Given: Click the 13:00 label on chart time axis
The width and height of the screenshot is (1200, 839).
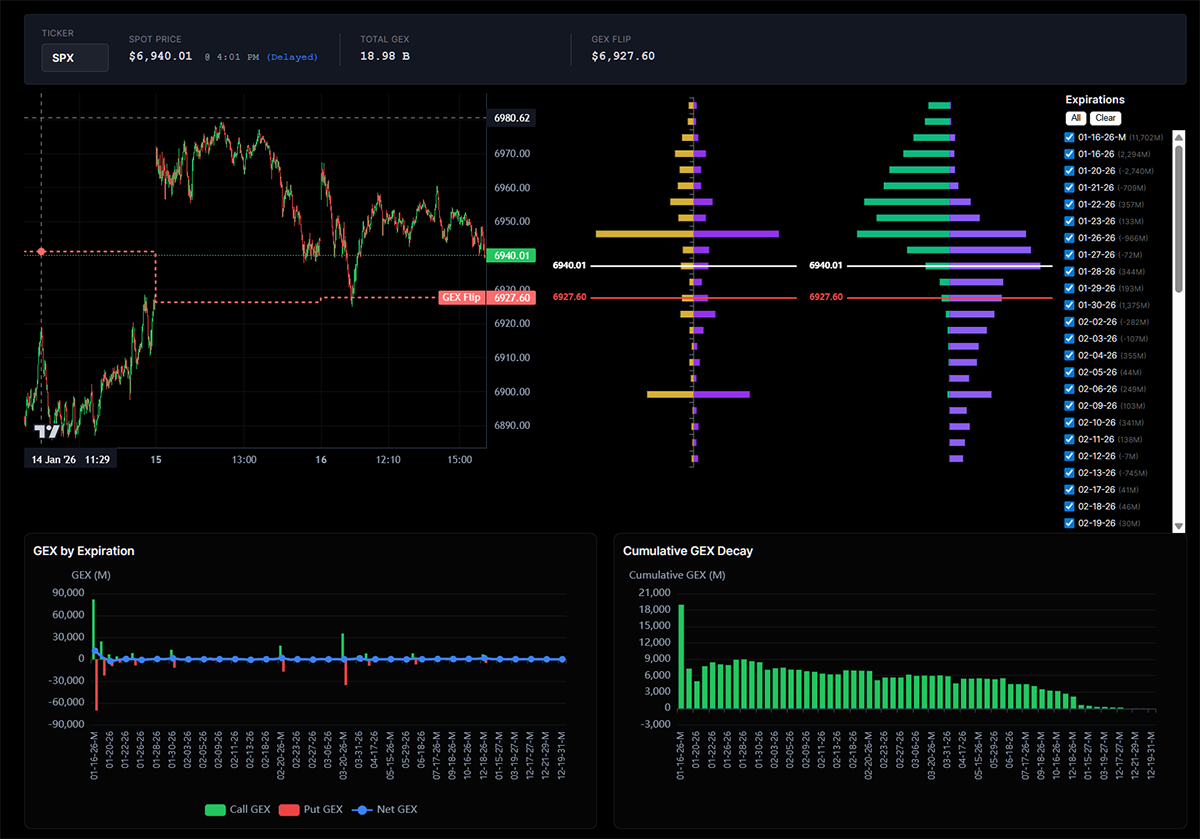Looking at the screenshot, I should coord(244,460).
